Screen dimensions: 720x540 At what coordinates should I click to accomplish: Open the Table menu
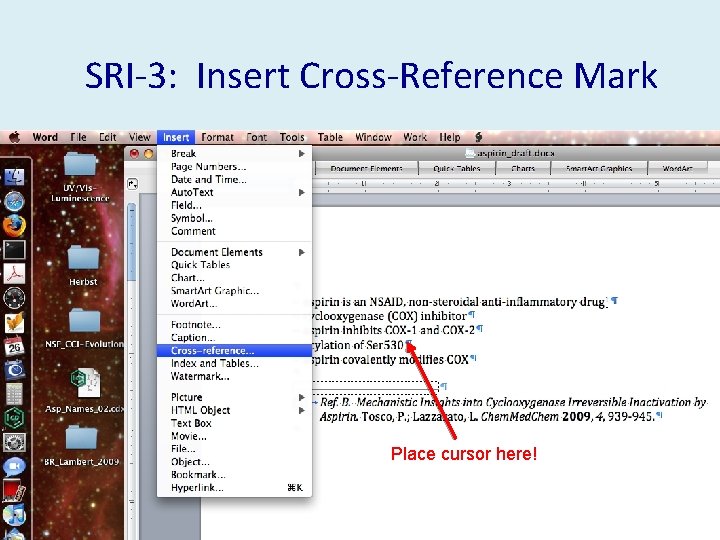coord(330,137)
